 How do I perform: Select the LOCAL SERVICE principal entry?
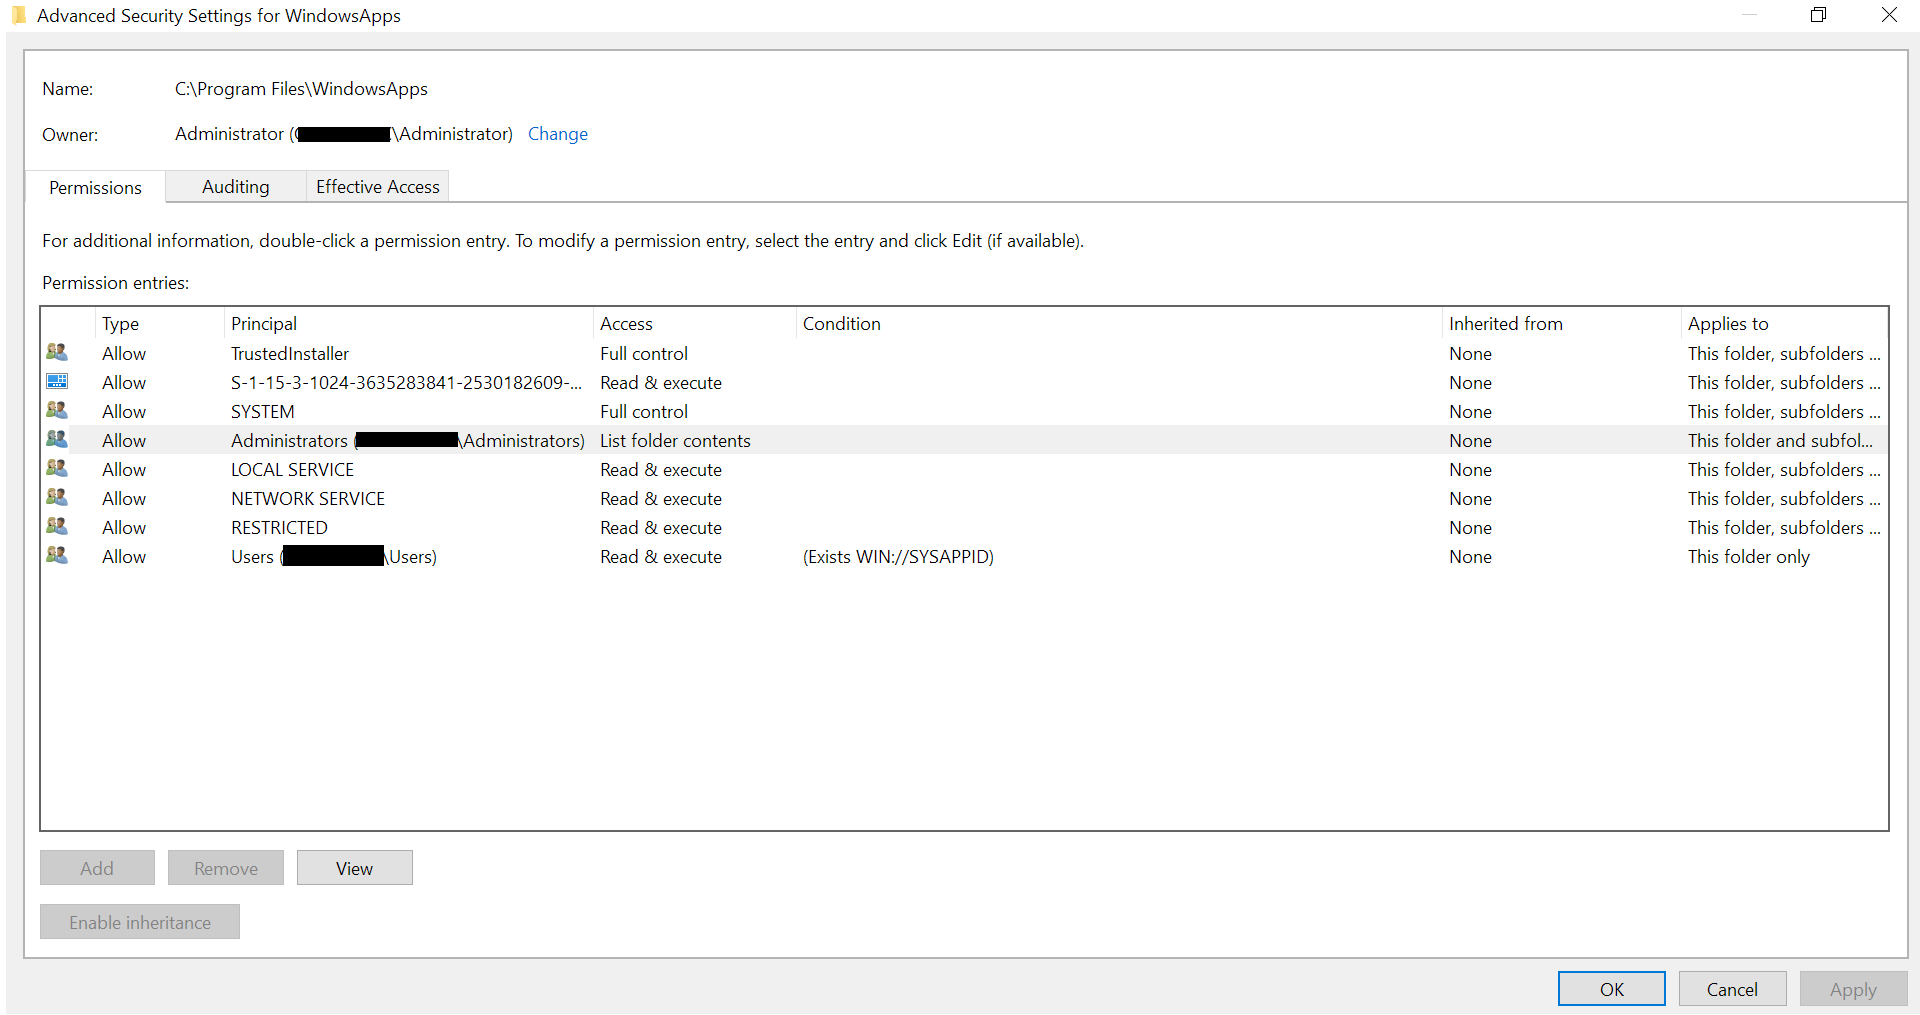[292, 469]
